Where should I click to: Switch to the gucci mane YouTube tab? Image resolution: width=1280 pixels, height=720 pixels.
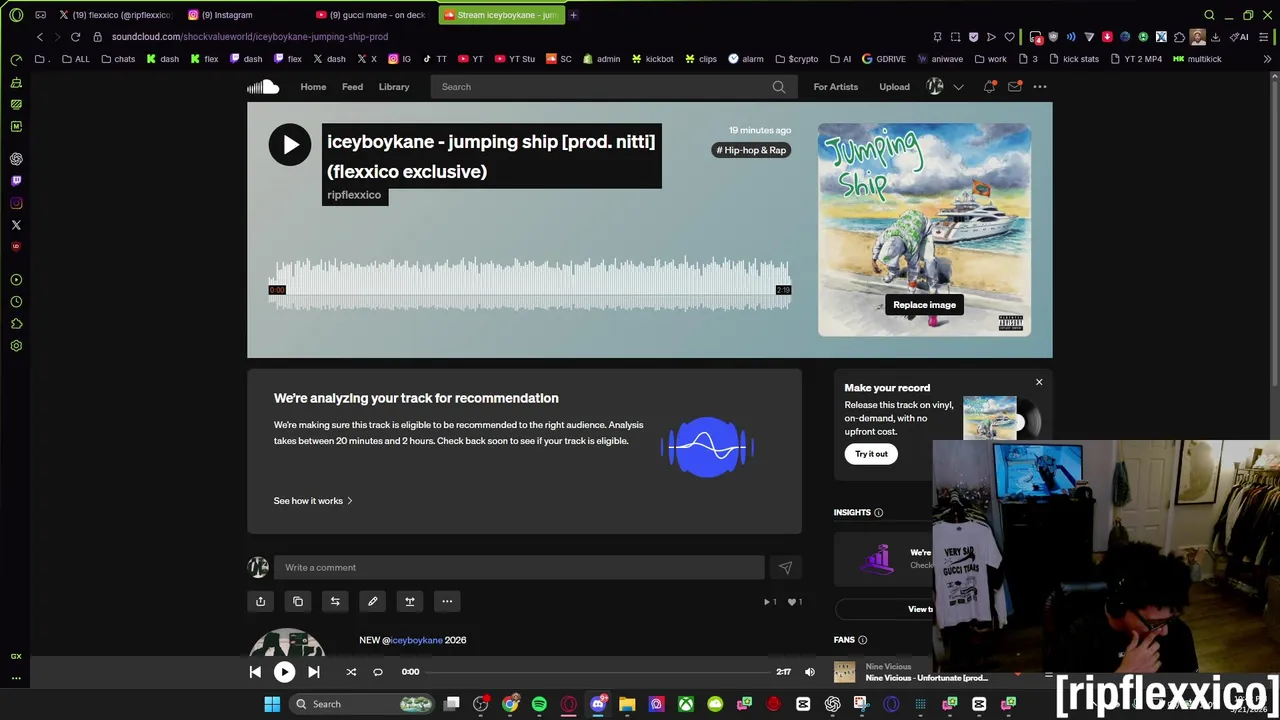click(372, 15)
